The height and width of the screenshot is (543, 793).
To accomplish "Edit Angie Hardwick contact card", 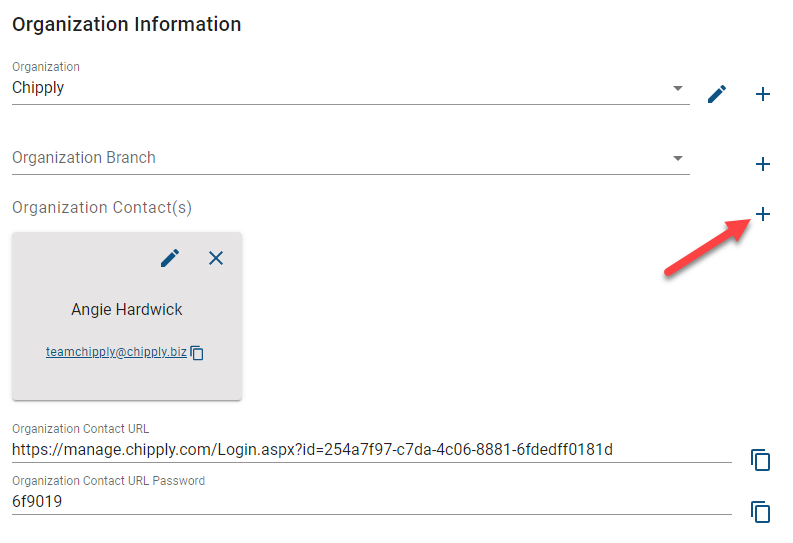I will pos(170,258).
